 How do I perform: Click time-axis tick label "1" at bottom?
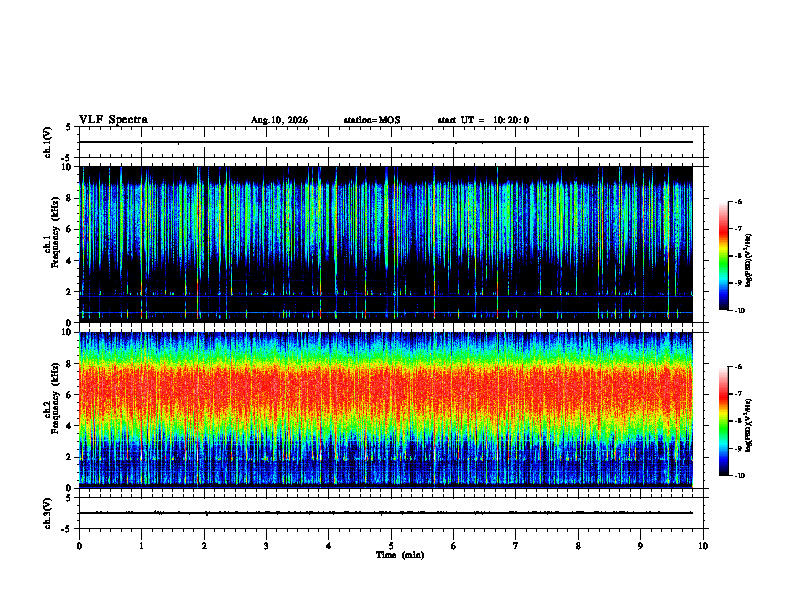pyautogui.click(x=141, y=546)
